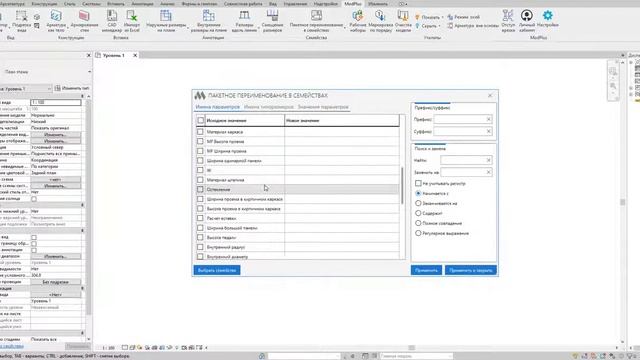The height and width of the screenshot is (360, 640).
Task: Select the 'Регулярное выражение' radio option
Action: [x=418, y=233]
